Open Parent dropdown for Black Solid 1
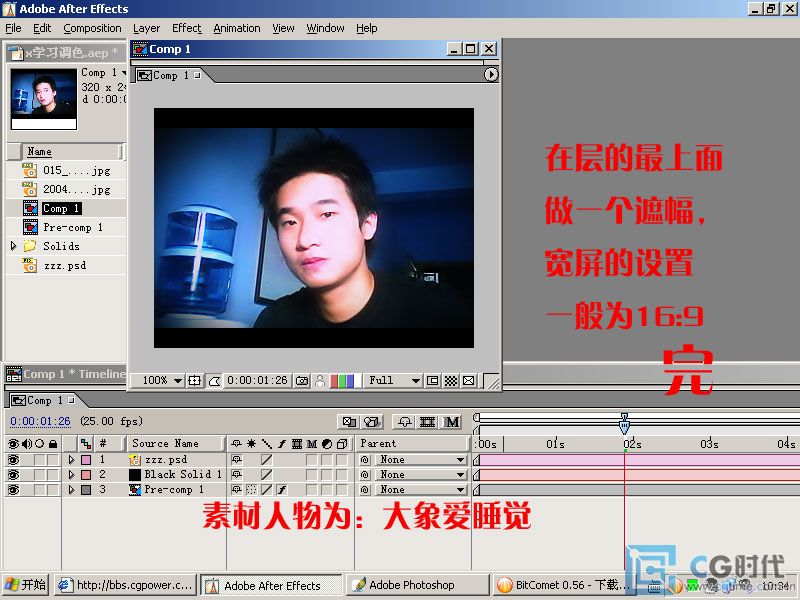The image size is (800, 600). [420, 474]
